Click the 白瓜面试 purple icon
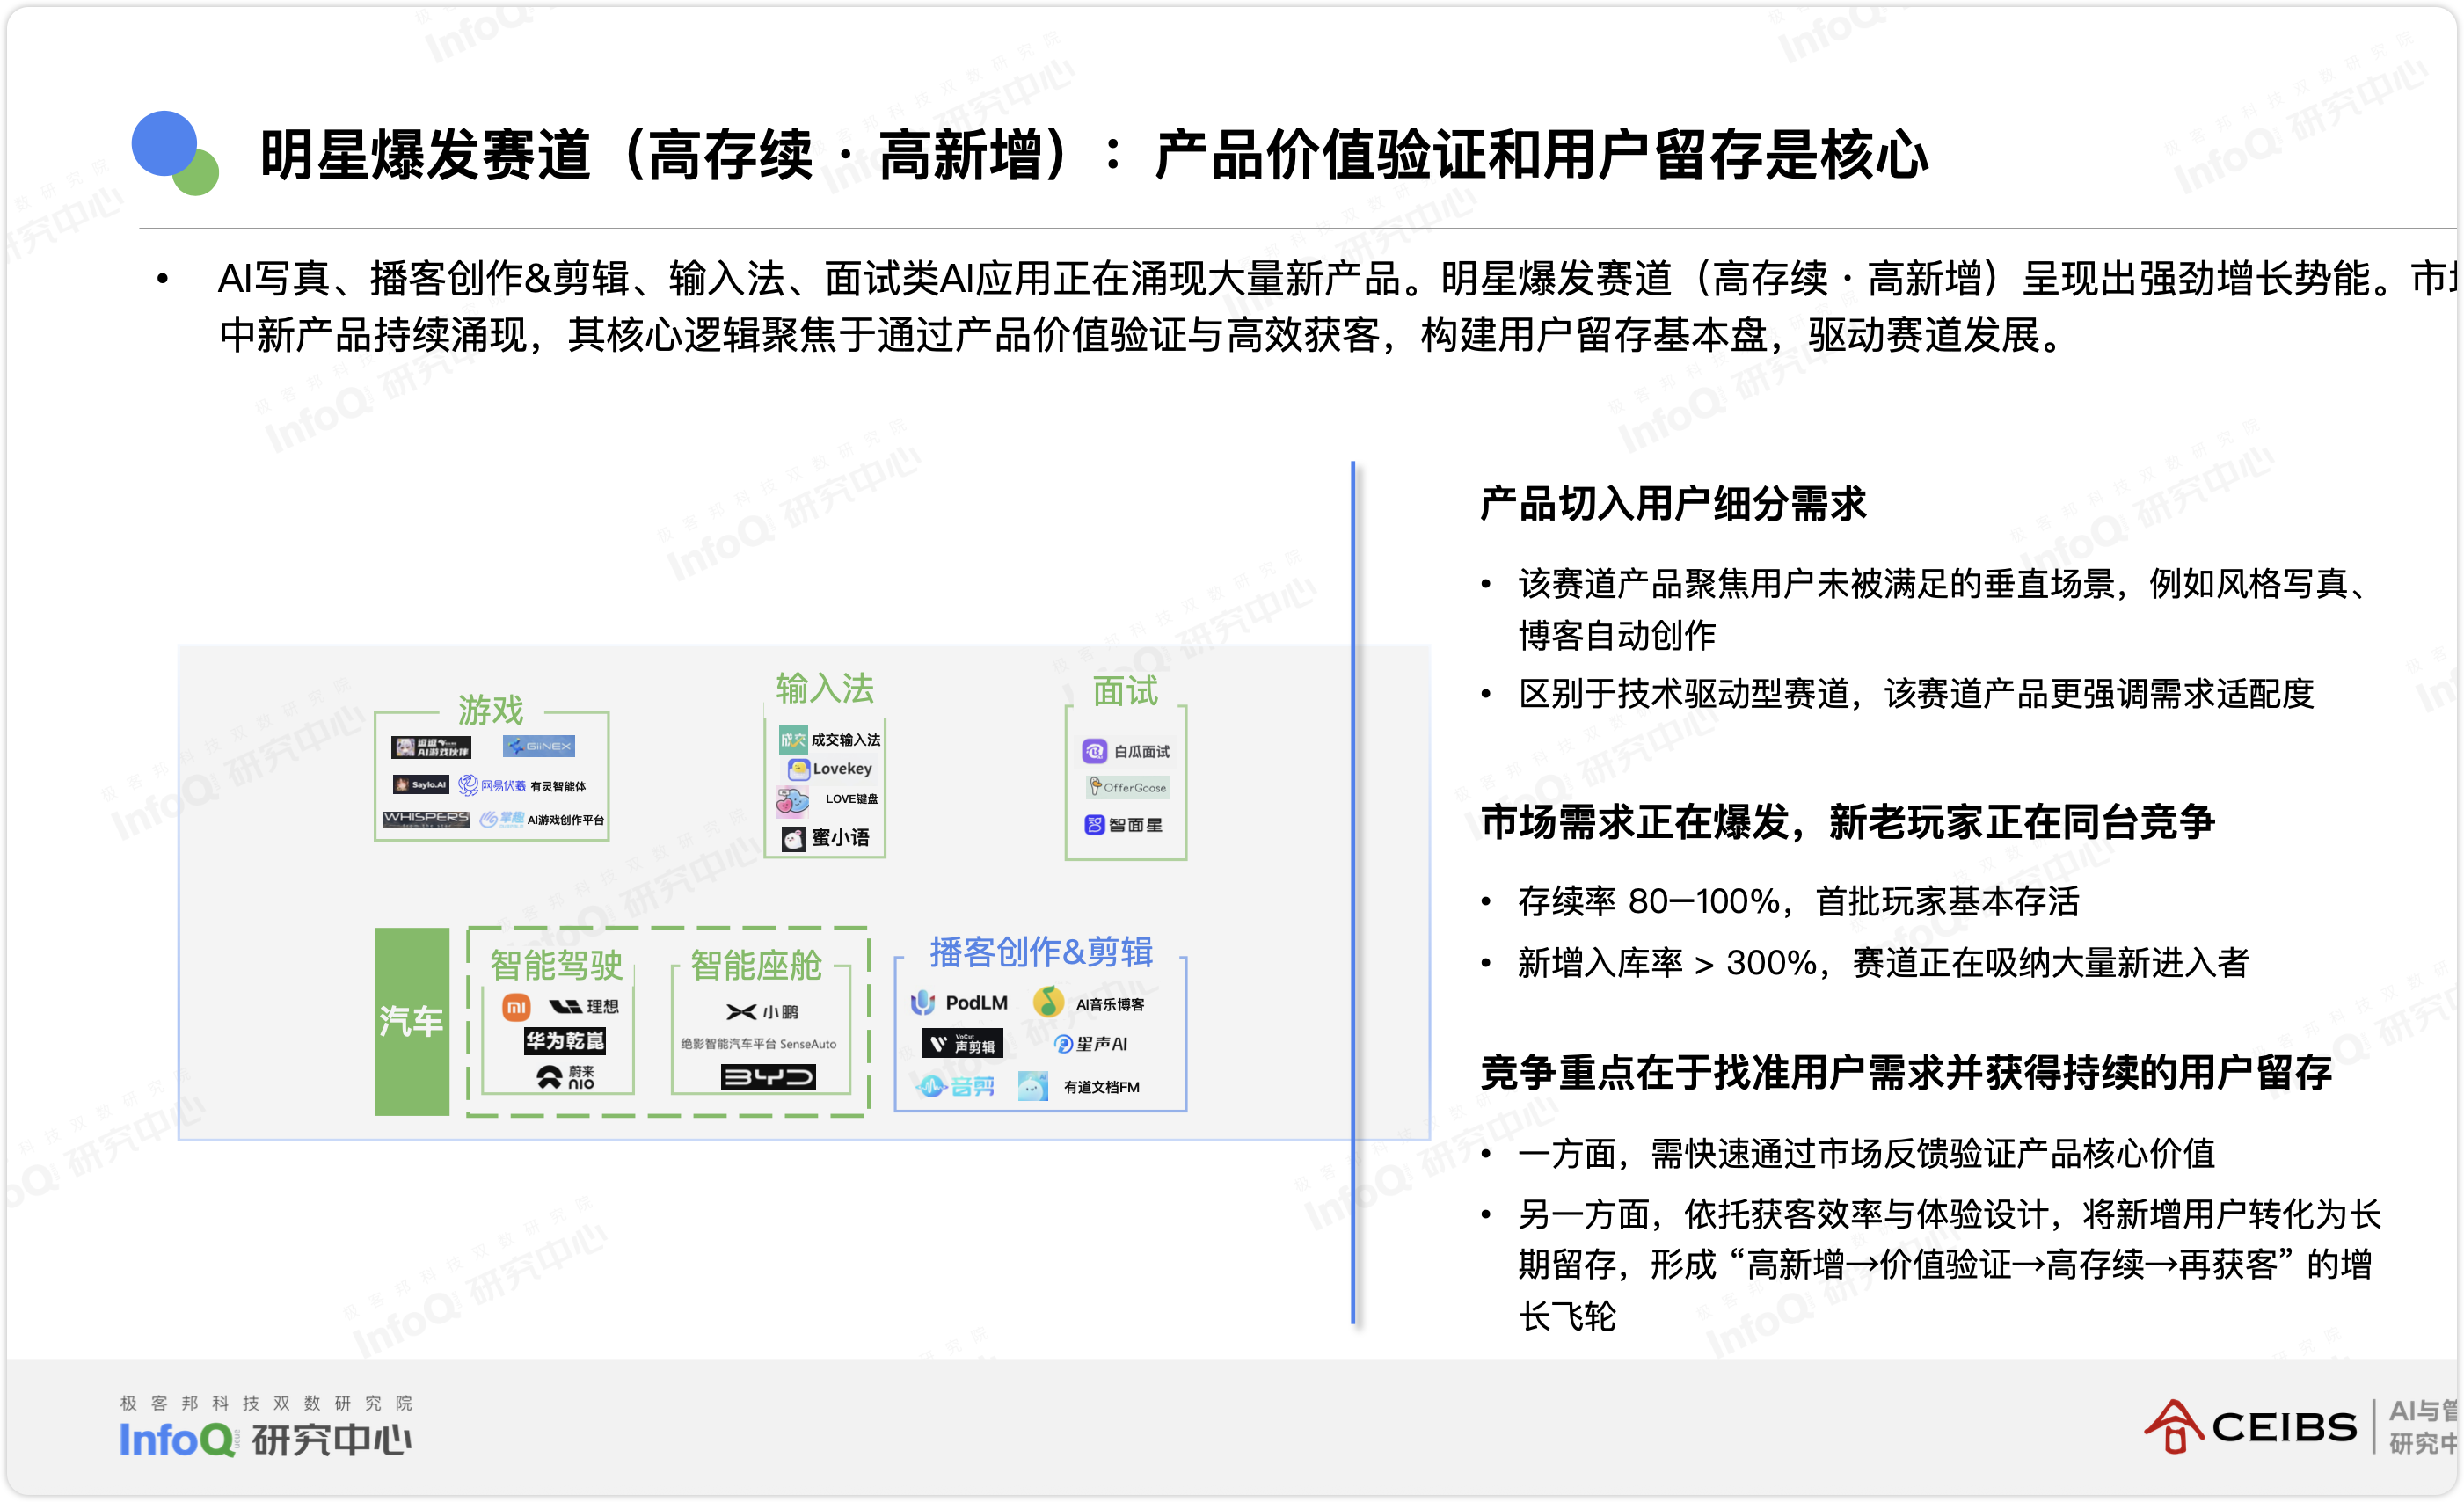The image size is (2464, 1502). tap(1094, 751)
